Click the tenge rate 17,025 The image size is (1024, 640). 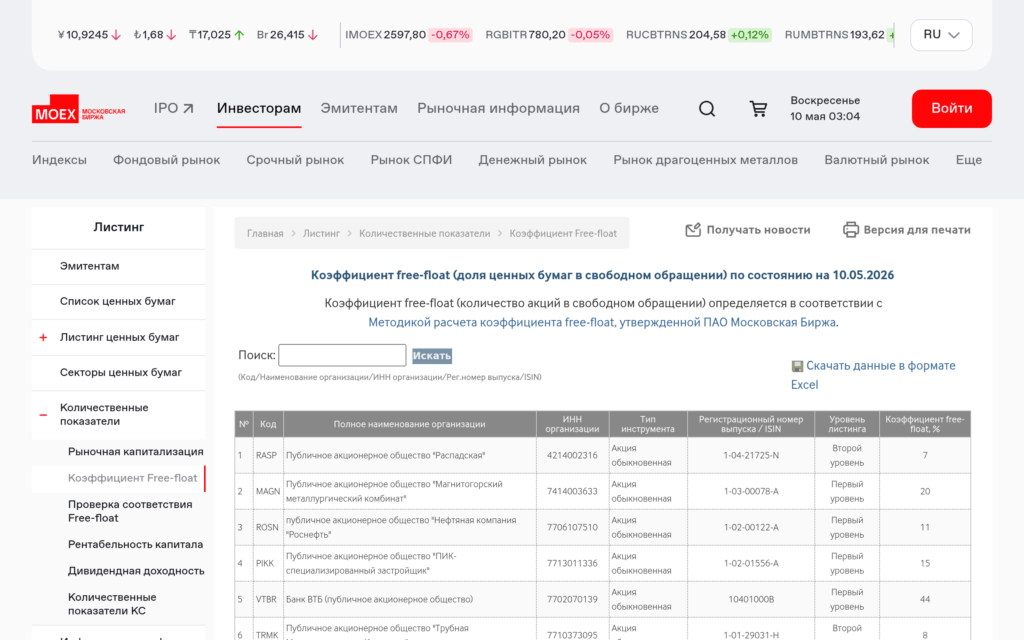tap(217, 35)
